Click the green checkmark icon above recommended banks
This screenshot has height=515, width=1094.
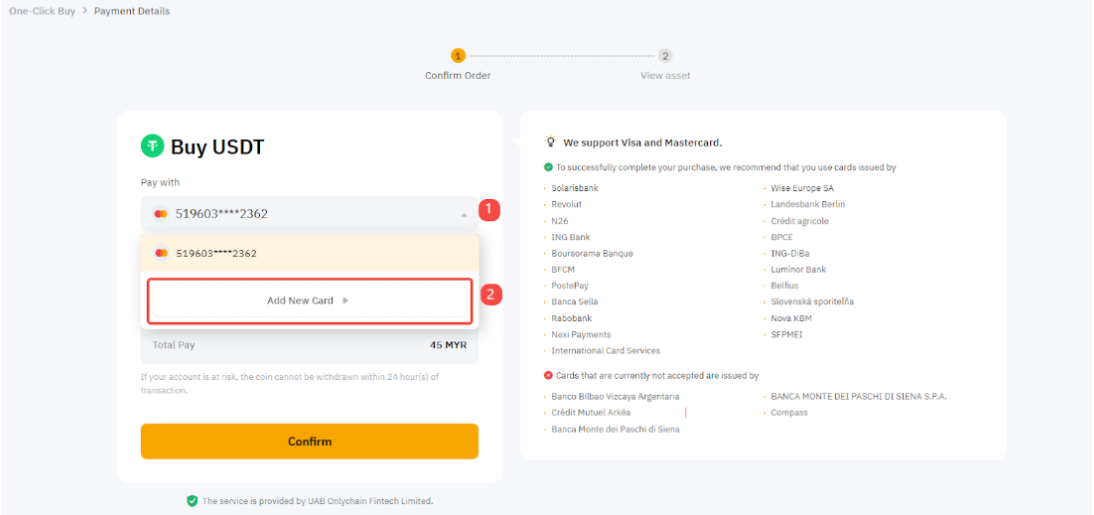[x=548, y=167]
